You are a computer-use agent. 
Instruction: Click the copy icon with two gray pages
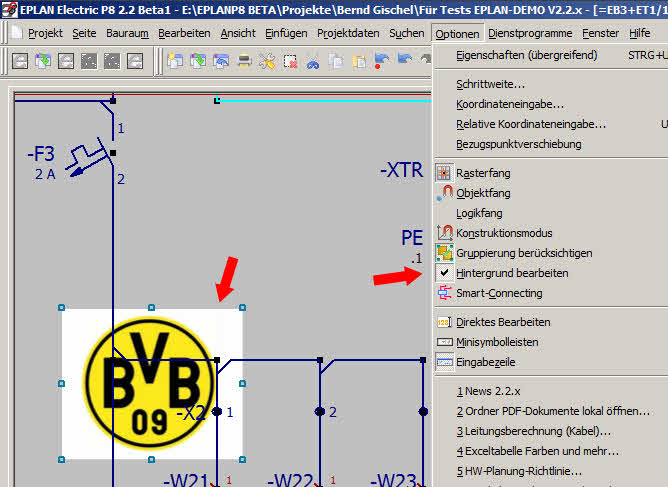[336, 61]
